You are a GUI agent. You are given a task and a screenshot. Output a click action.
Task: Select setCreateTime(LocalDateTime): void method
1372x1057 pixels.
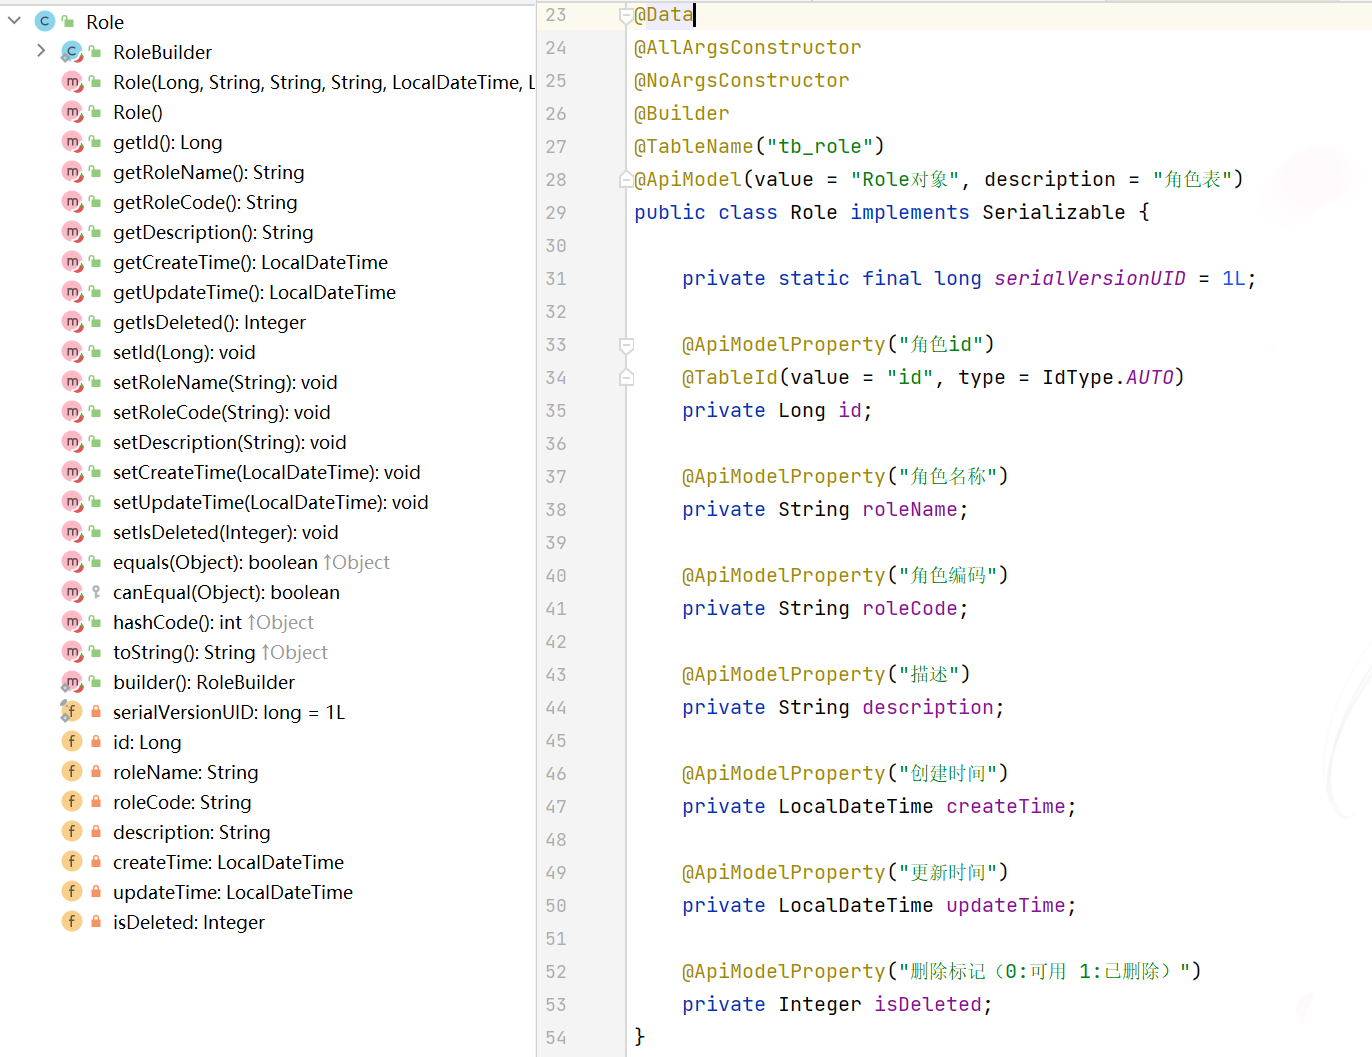[267, 472]
